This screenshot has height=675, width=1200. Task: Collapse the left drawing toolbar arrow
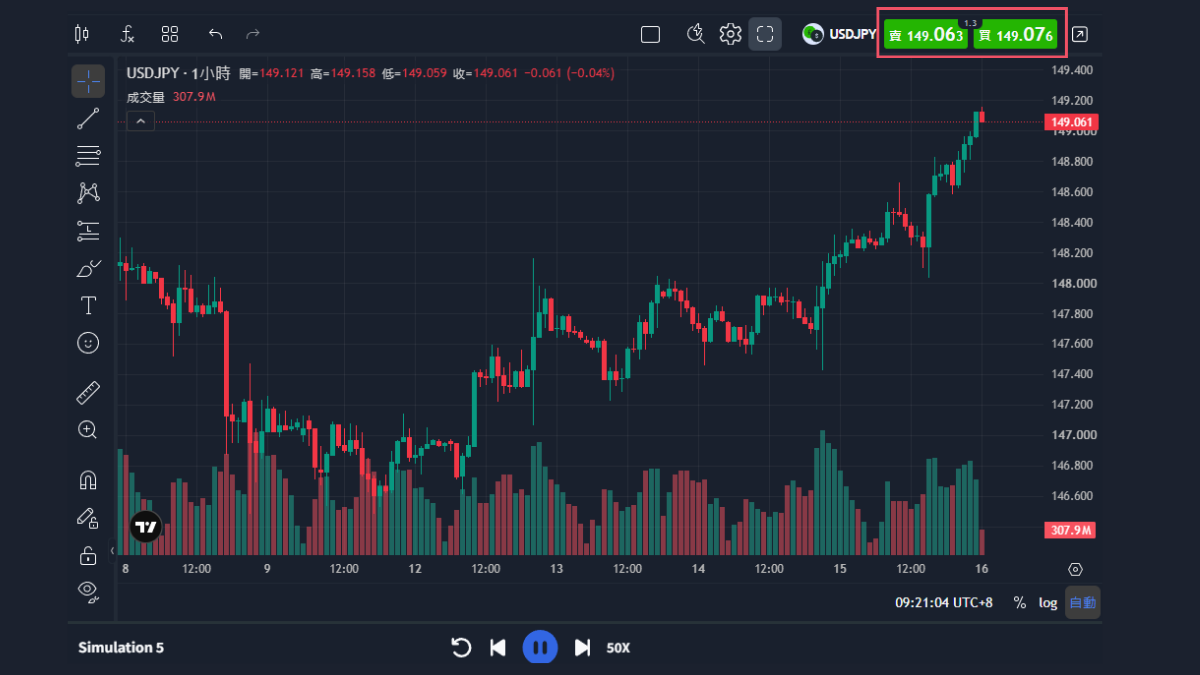point(112,551)
